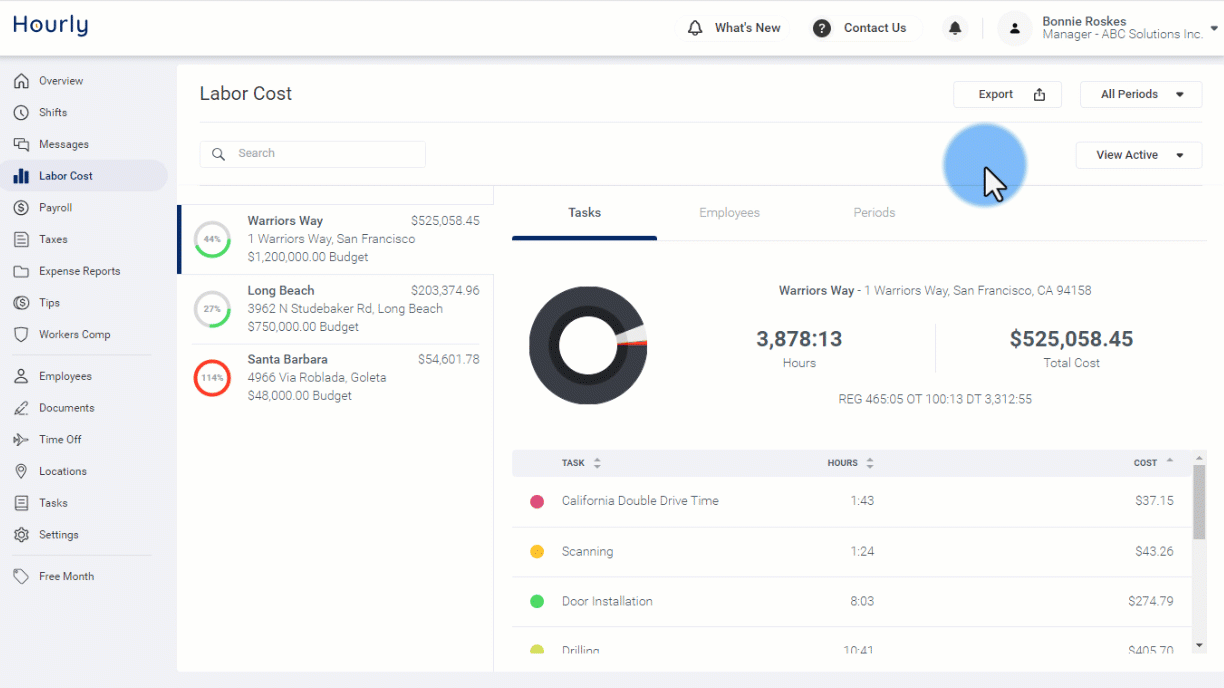The width and height of the screenshot is (1224, 688).
Task: Open the Time Off airplane icon
Action: pyautogui.click(x=21, y=440)
